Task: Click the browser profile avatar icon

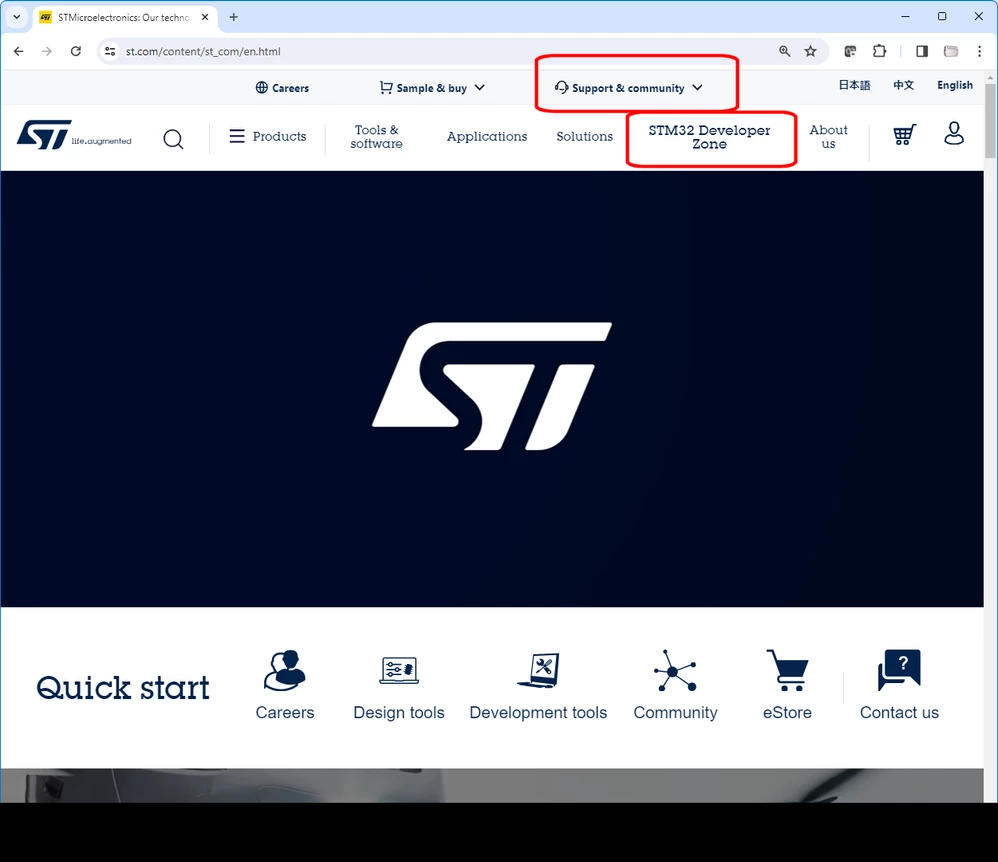Action: (x=951, y=51)
